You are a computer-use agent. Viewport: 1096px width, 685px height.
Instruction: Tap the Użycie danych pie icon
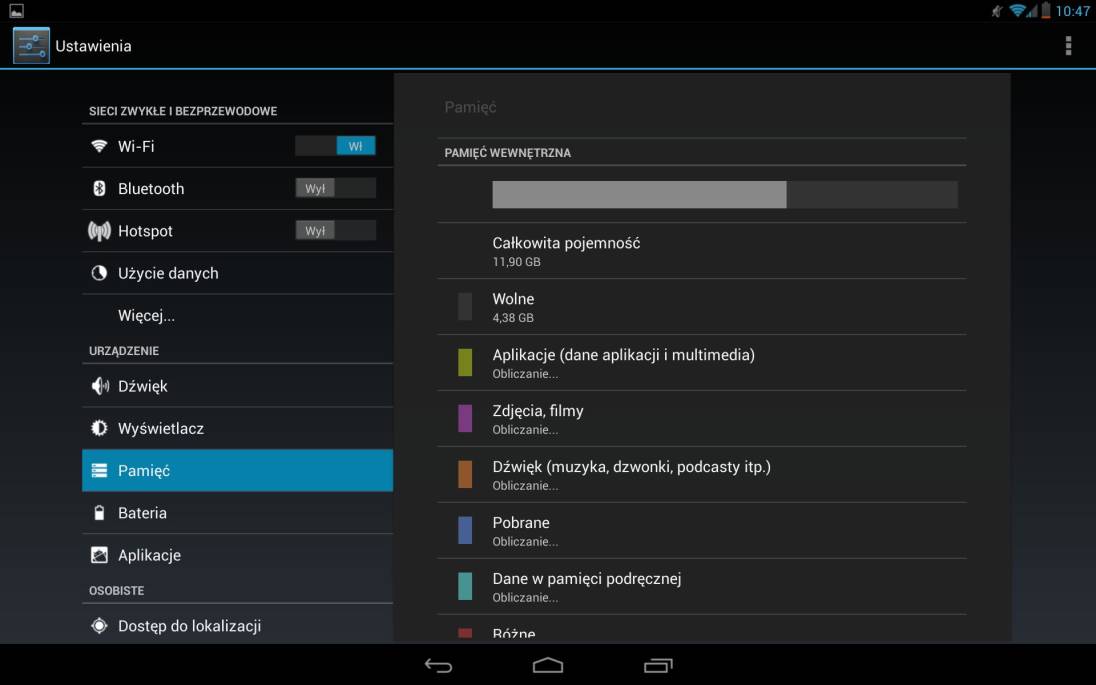tap(99, 273)
